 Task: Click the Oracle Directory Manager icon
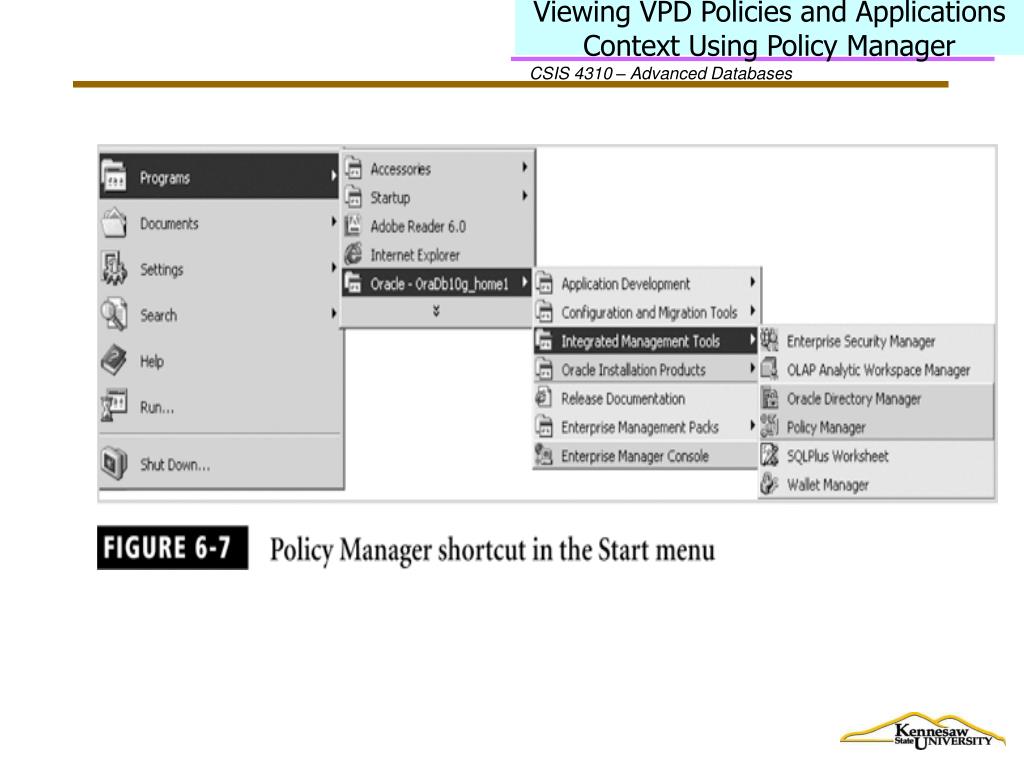(770, 398)
